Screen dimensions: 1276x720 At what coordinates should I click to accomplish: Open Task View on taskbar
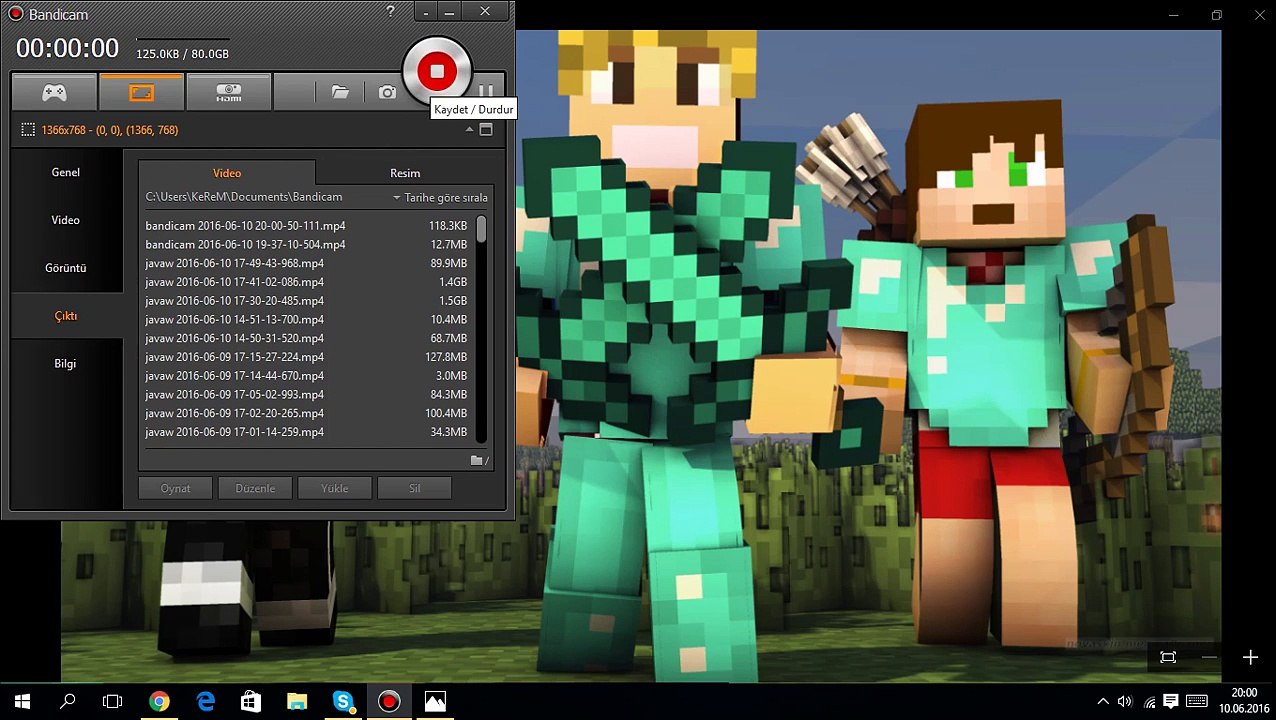tap(113, 702)
